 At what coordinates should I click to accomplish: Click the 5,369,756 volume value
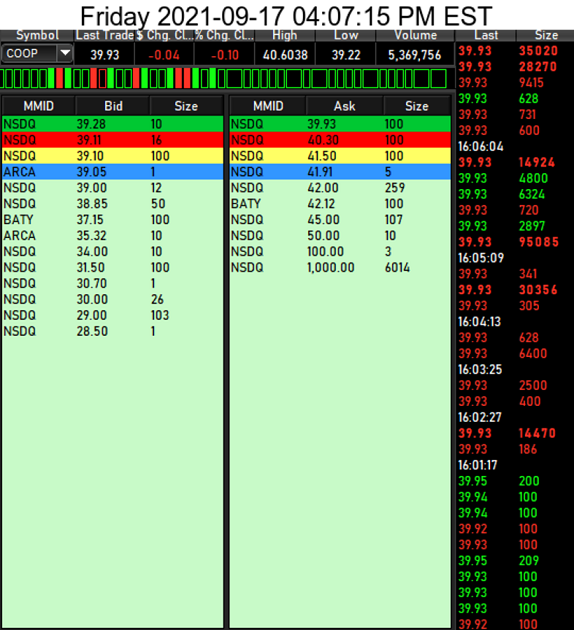pyautogui.click(x=415, y=55)
